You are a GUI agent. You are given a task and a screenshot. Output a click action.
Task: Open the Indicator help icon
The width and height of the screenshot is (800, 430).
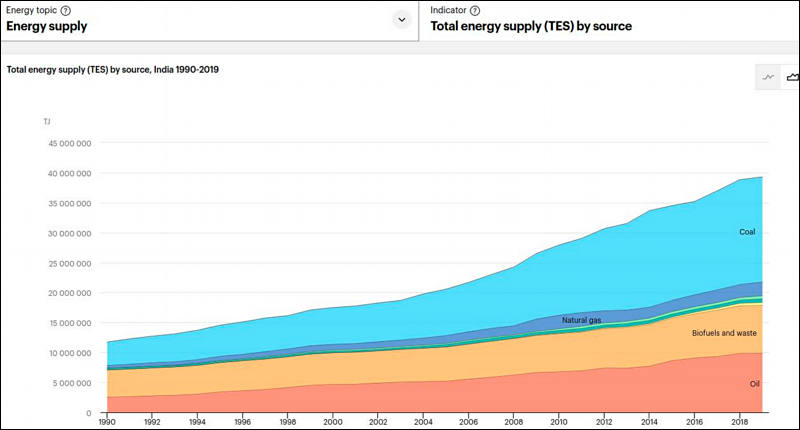pos(475,10)
